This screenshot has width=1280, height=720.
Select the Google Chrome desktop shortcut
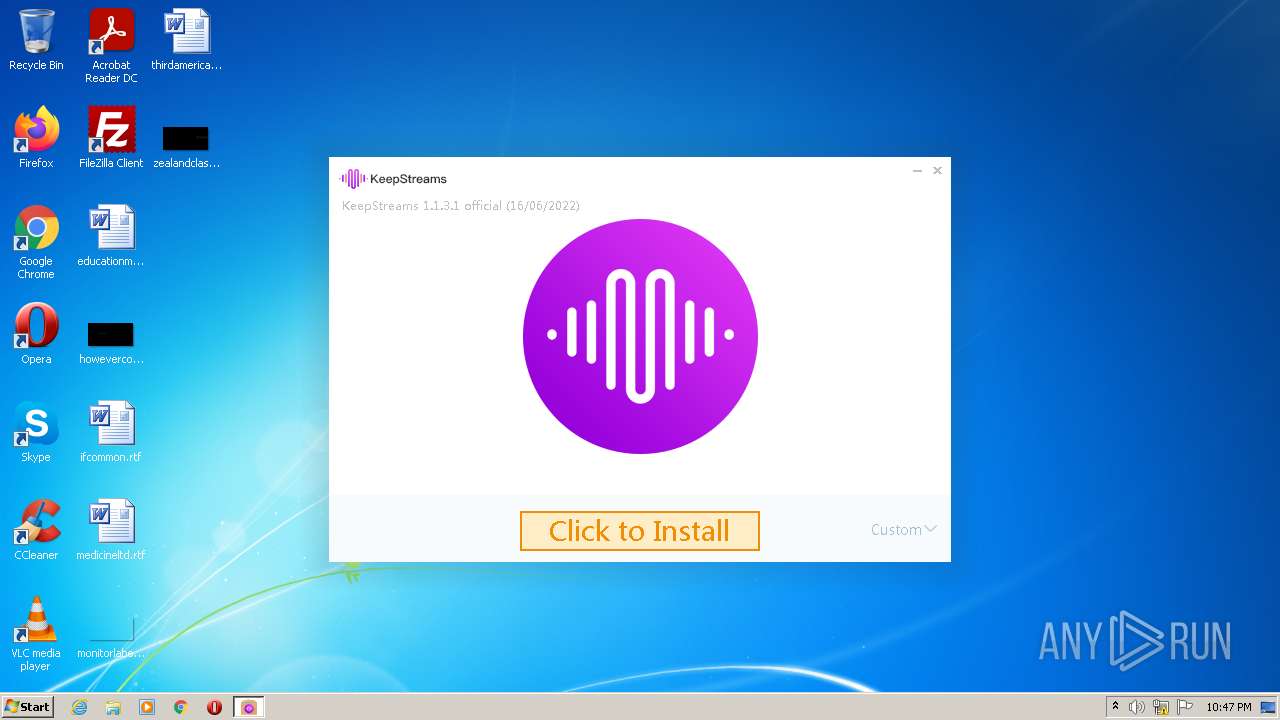point(36,242)
